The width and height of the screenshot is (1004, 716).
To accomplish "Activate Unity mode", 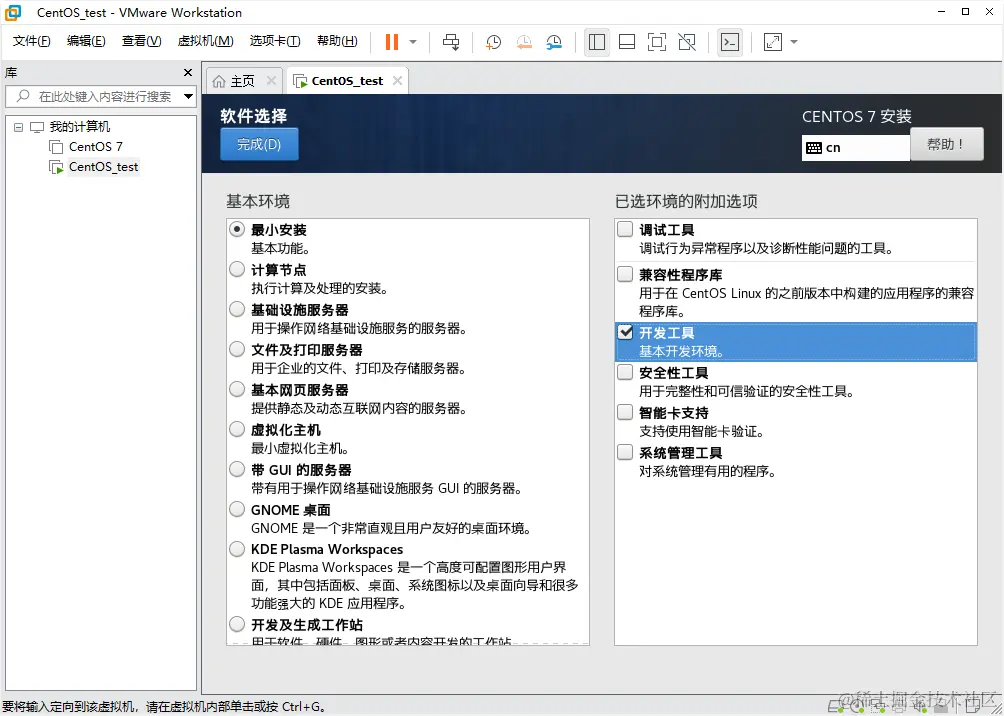I will [684, 42].
